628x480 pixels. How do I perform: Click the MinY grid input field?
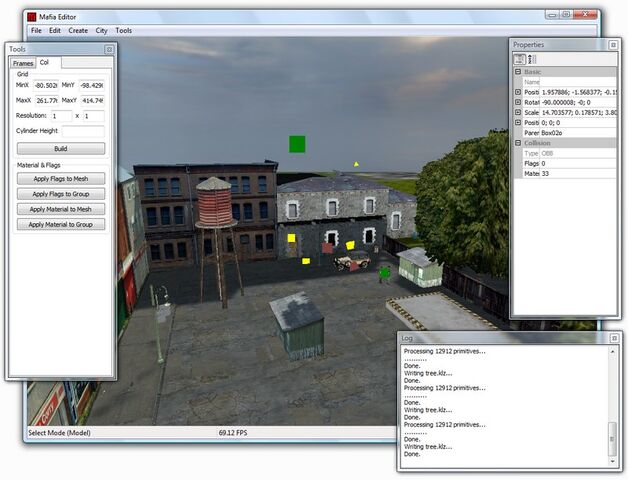tap(92, 85)
